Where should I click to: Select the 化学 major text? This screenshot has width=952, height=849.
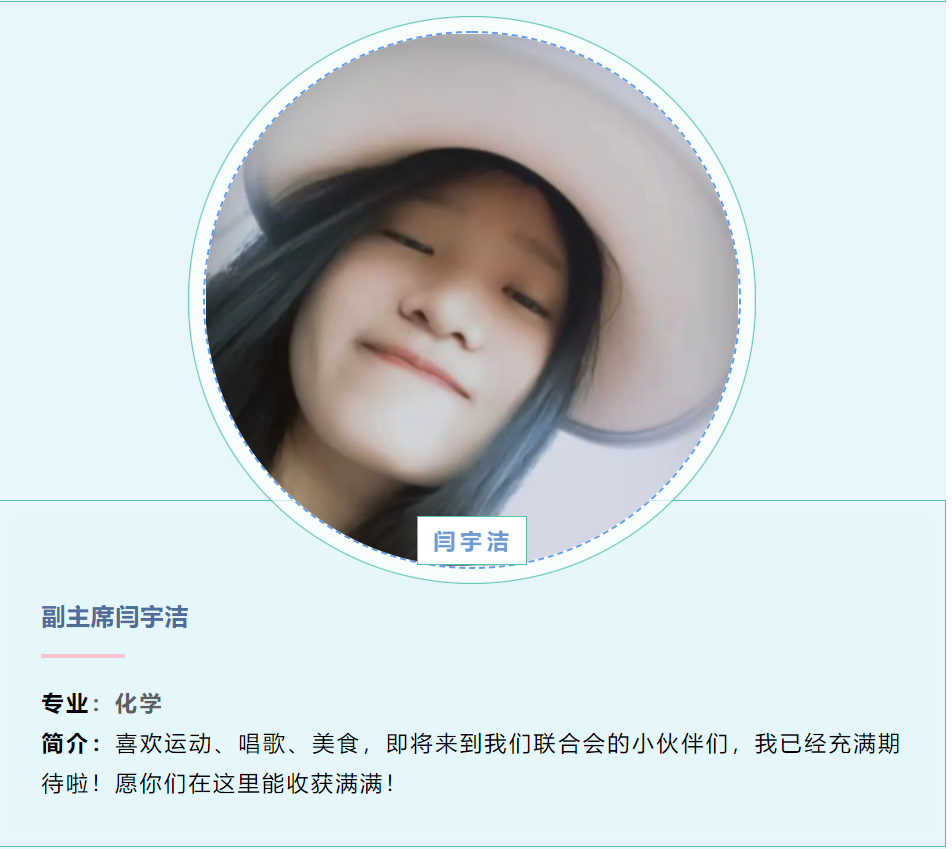pyautogui.click(x=138, y=704)
